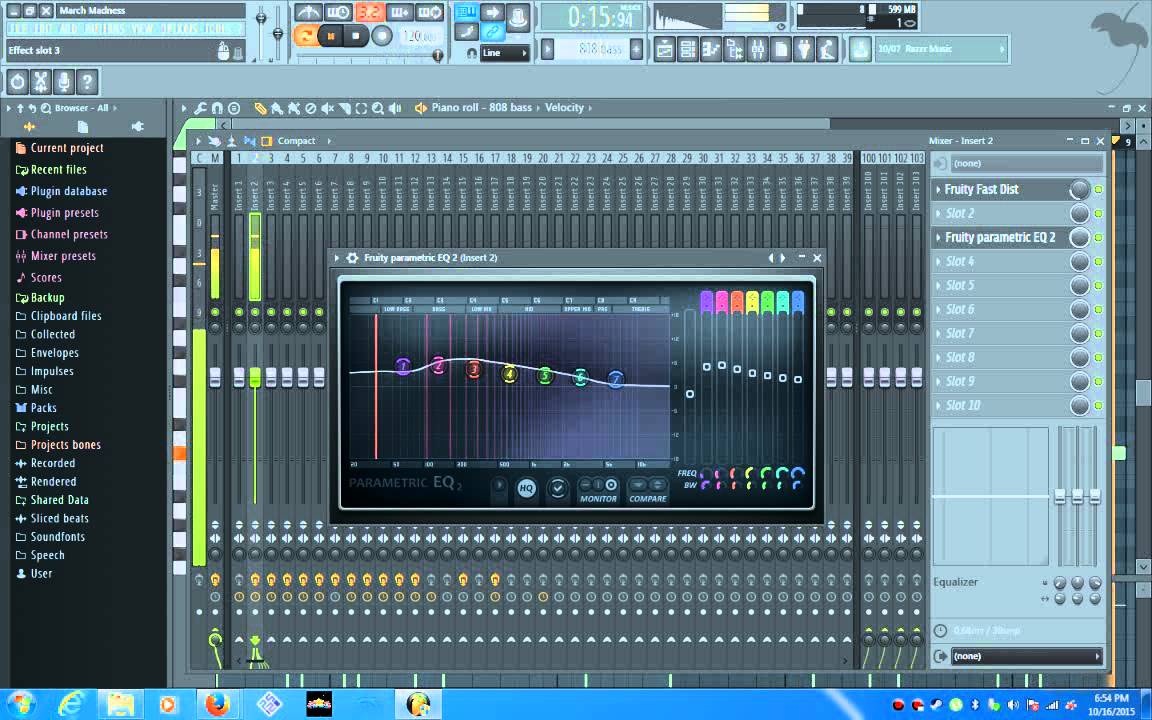
Task: Click the purple band 1 color tab
Action: pyautogui.click(x=707, y=301)
